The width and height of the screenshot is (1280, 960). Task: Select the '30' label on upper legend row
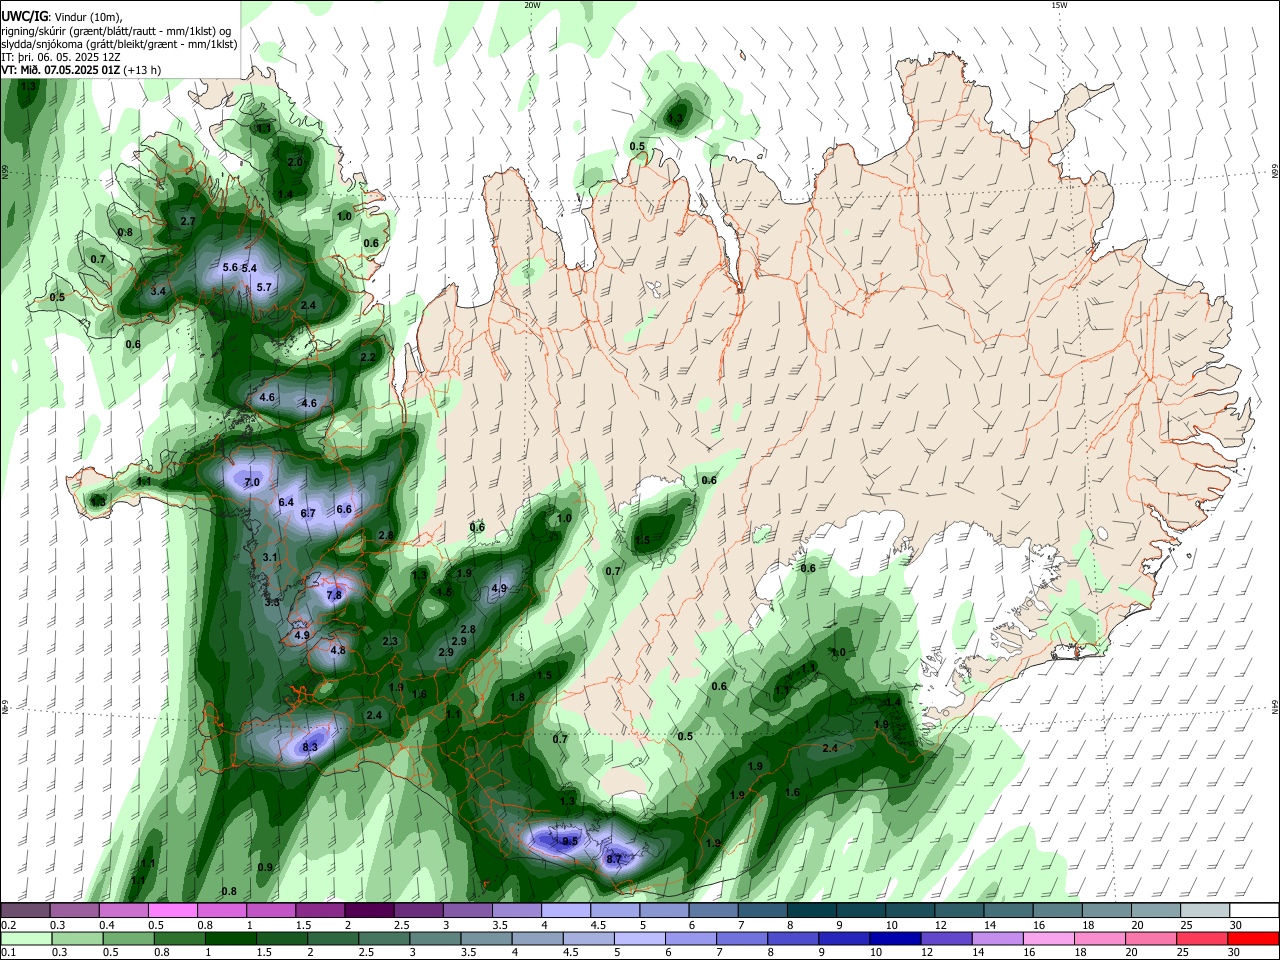[1236, 925]
